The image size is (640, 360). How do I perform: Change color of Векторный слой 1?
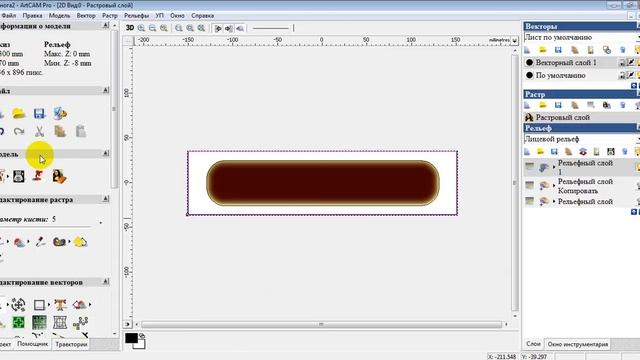529,62
